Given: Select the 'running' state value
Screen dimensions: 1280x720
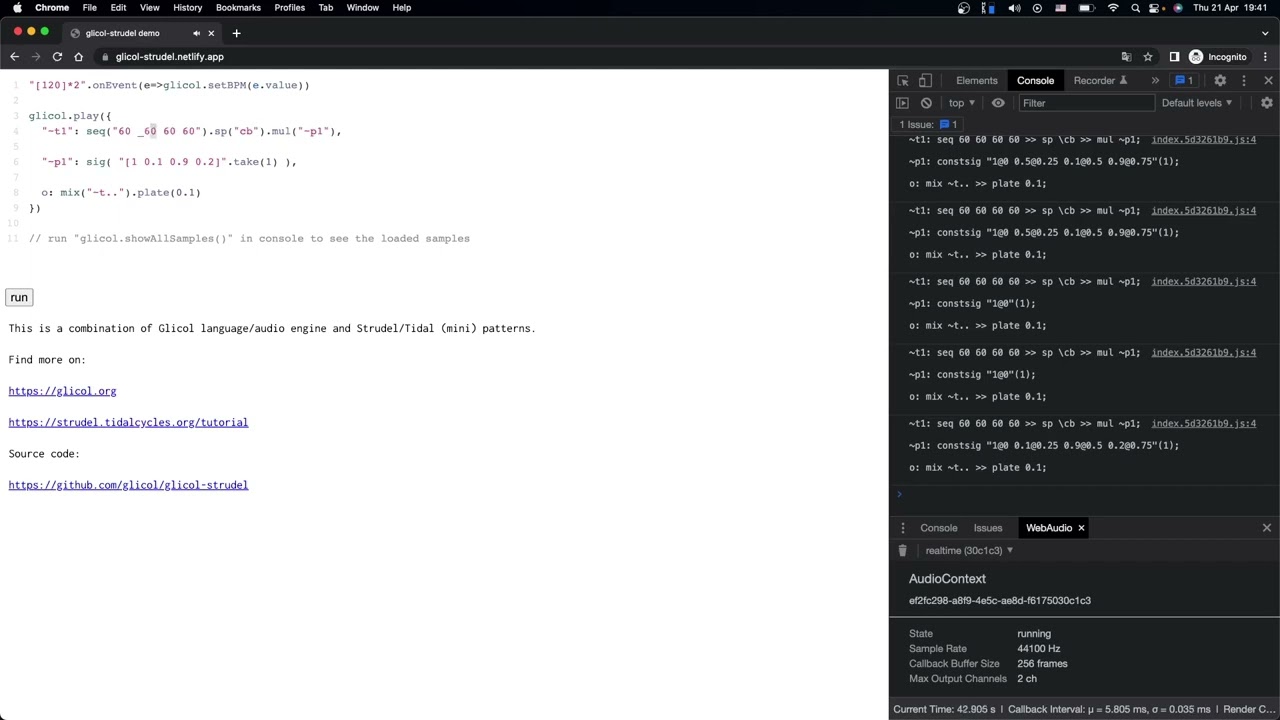Looking at the screenshot, I should 1034,634.
